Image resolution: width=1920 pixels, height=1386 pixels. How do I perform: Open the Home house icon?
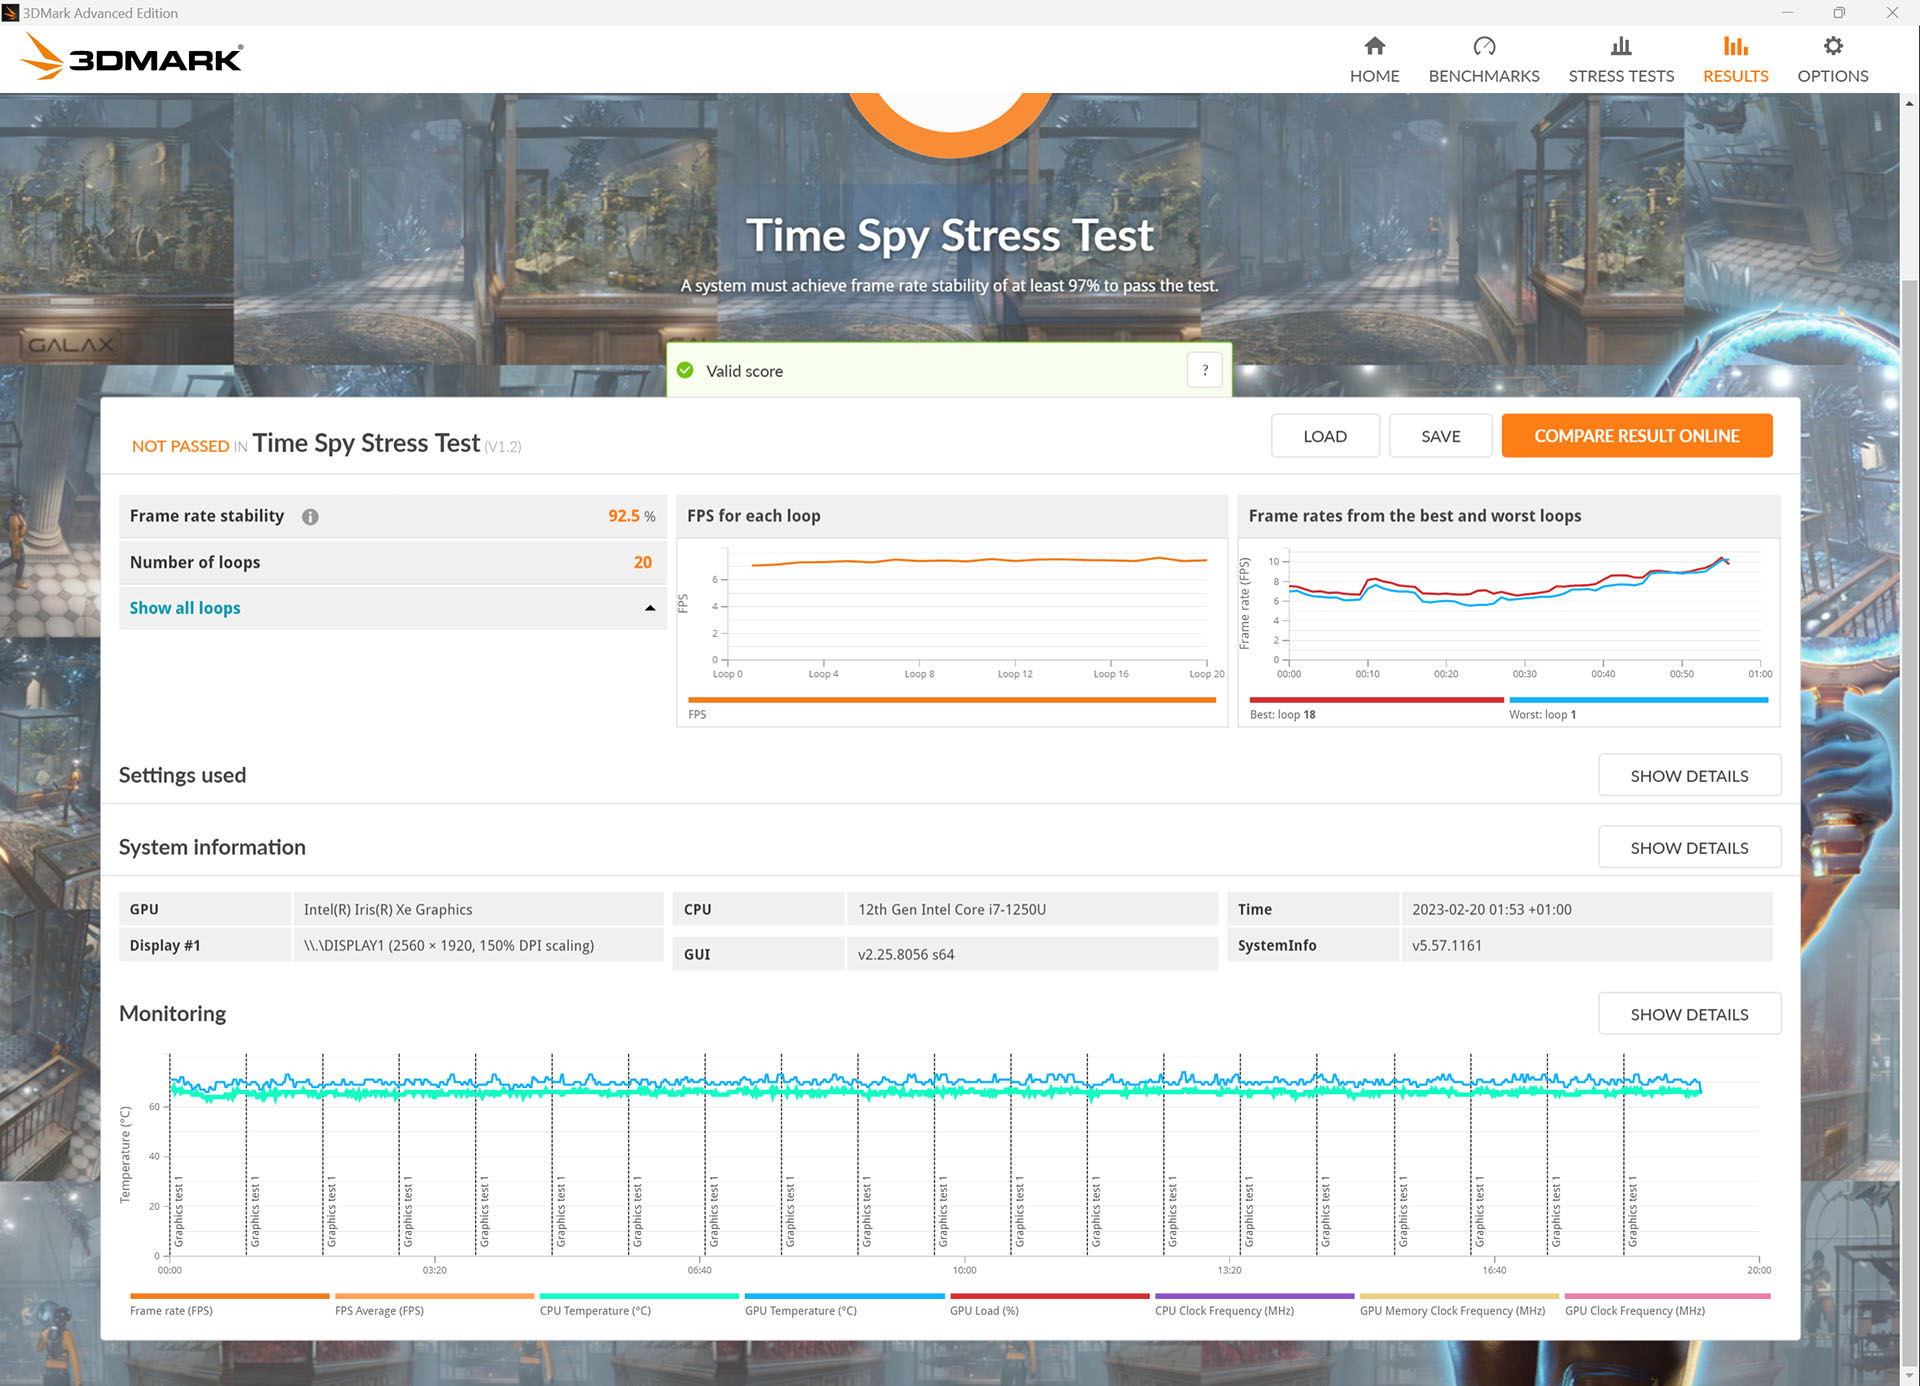pos(1374,46)
